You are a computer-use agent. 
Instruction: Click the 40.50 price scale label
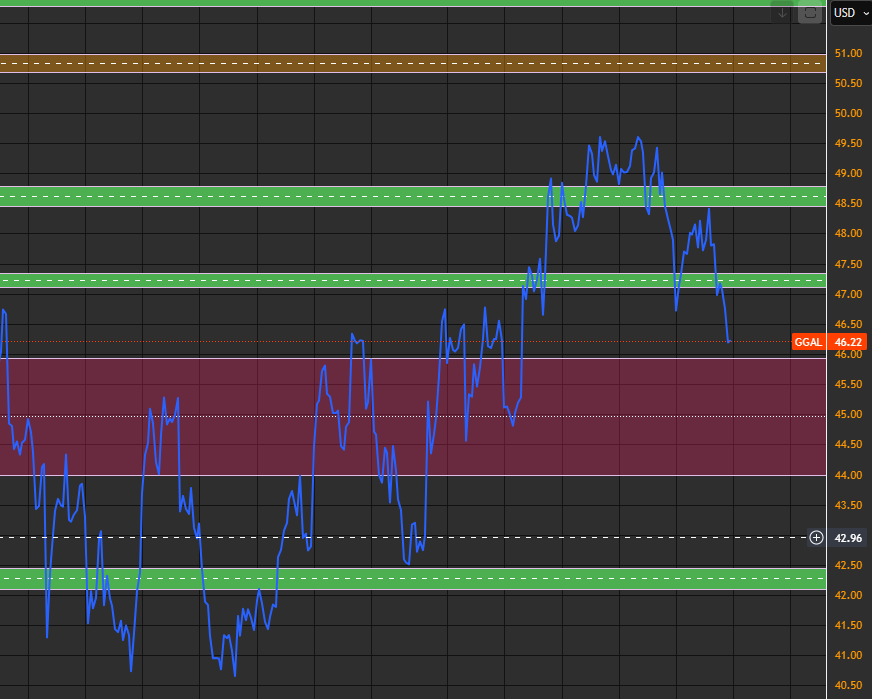[848, 685]
